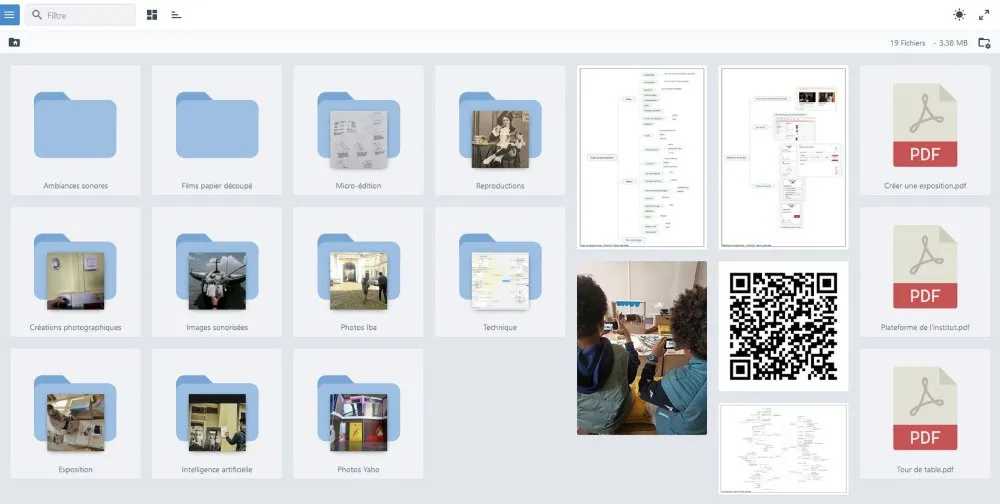Image resolution: width=1000 pixels, height=504 pixels.
Task: Open the small dense mind map thumbnail
Action: [x=783, y=448]
